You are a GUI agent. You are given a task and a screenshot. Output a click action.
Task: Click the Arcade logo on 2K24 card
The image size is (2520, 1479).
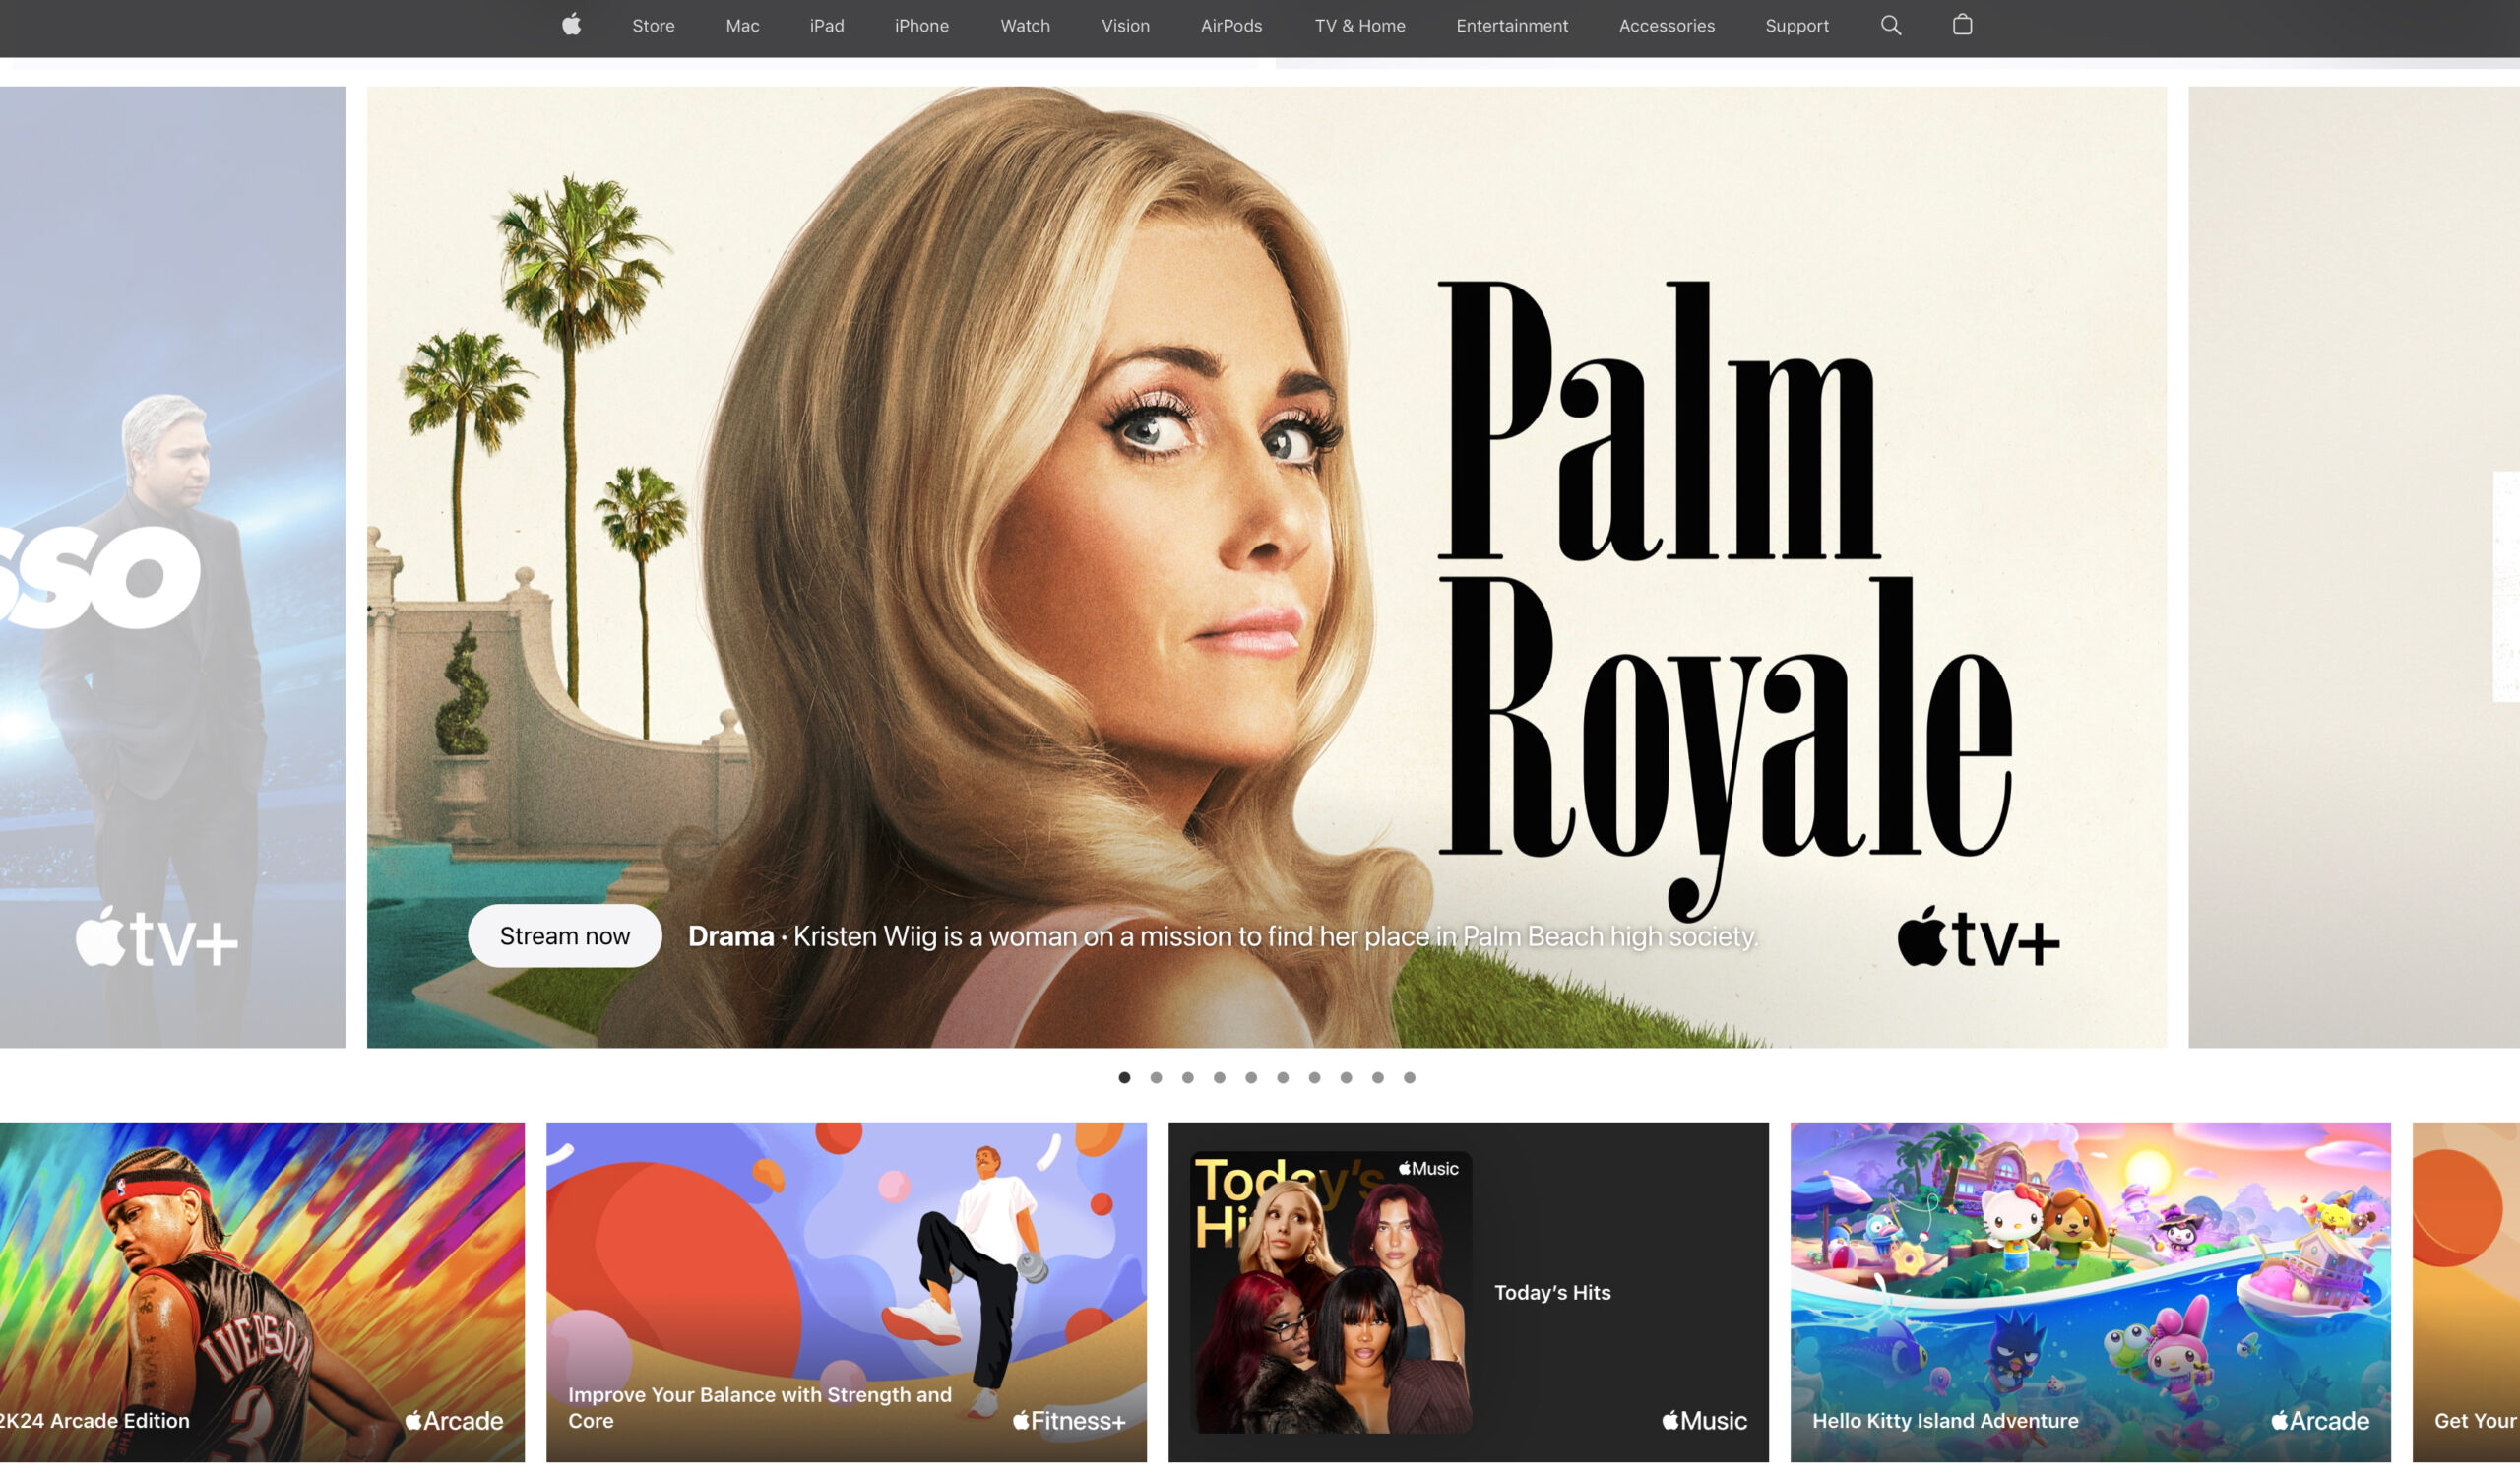tap(454, 1420)
